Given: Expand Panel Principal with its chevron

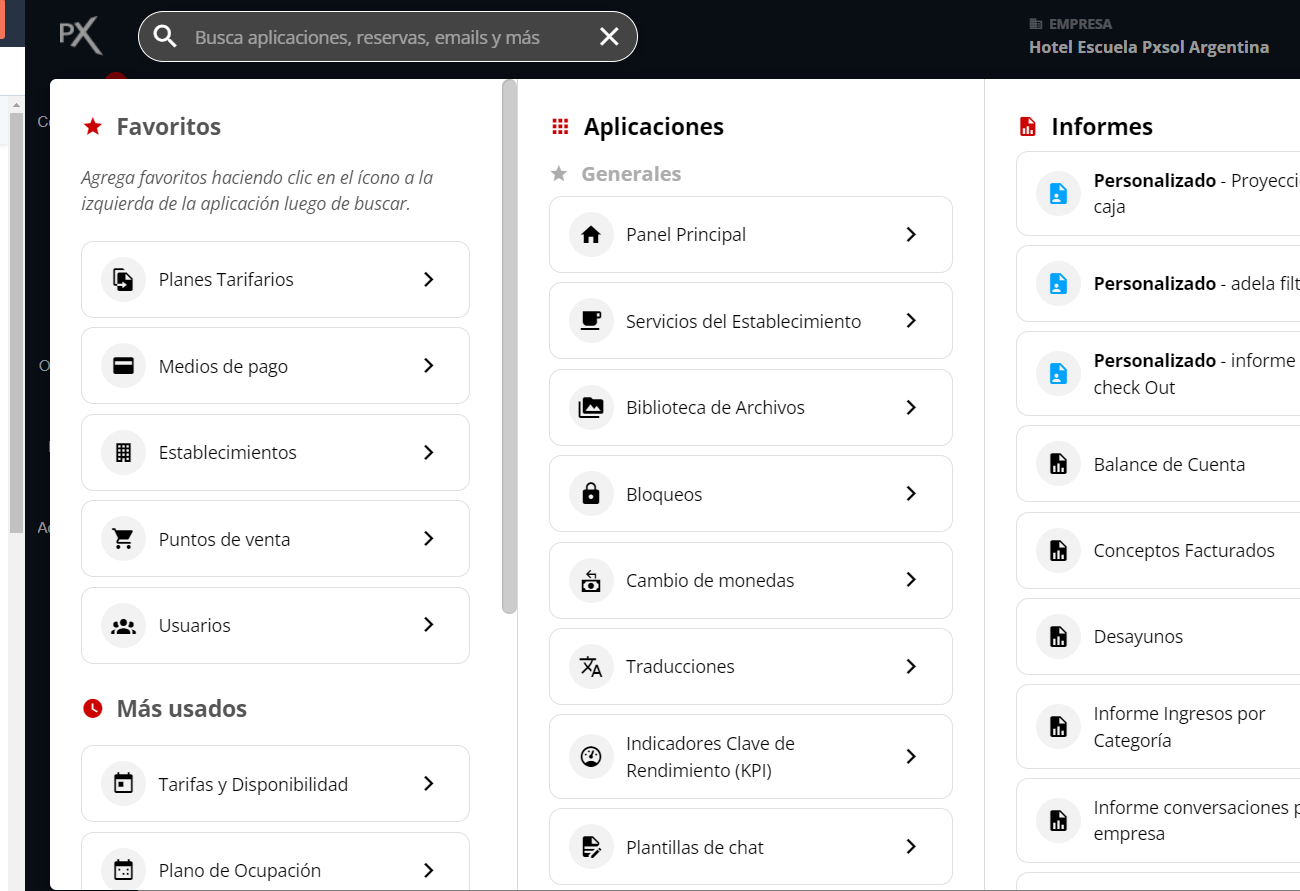Looking at the screenshot, I should tap(911, 234).
